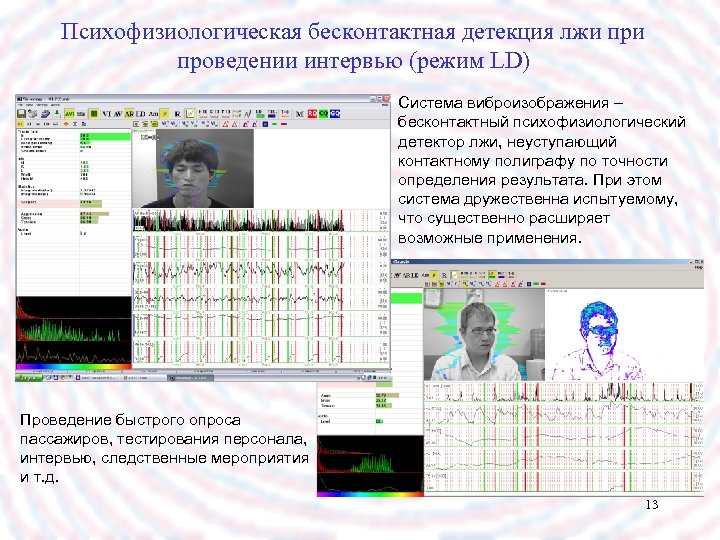The width and height of the screenshot is (720, 540).
Task: Open the chart icon in the lower window toolbar
Action: [455, 276]
